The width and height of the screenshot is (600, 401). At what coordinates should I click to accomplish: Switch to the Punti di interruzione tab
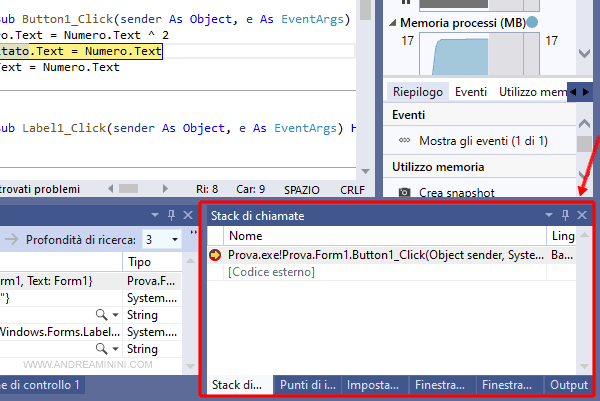307,385
